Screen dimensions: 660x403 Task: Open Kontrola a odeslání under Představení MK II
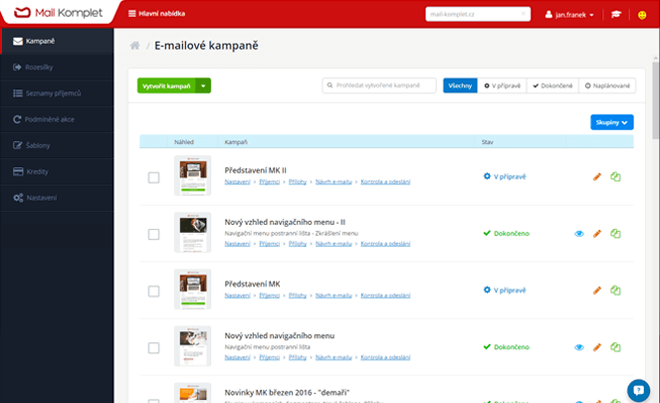[385, 182]
